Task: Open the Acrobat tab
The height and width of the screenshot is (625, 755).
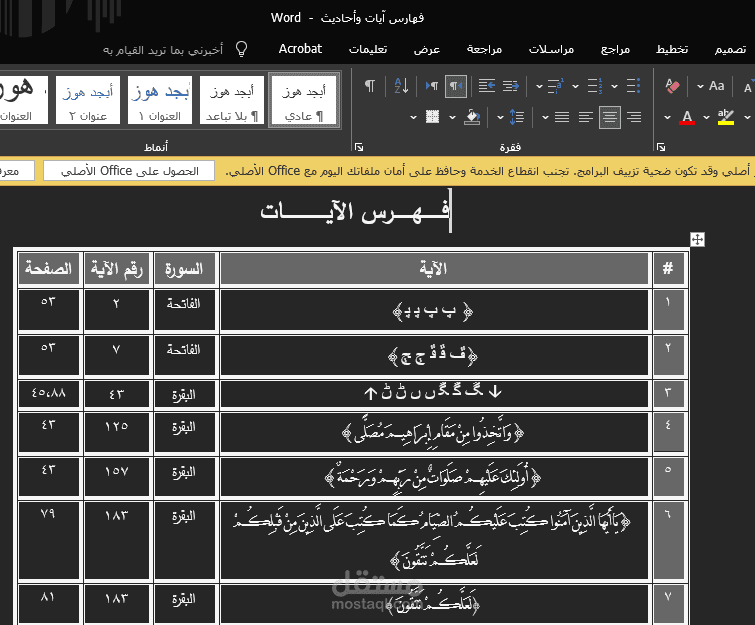Action: (300, 49)
